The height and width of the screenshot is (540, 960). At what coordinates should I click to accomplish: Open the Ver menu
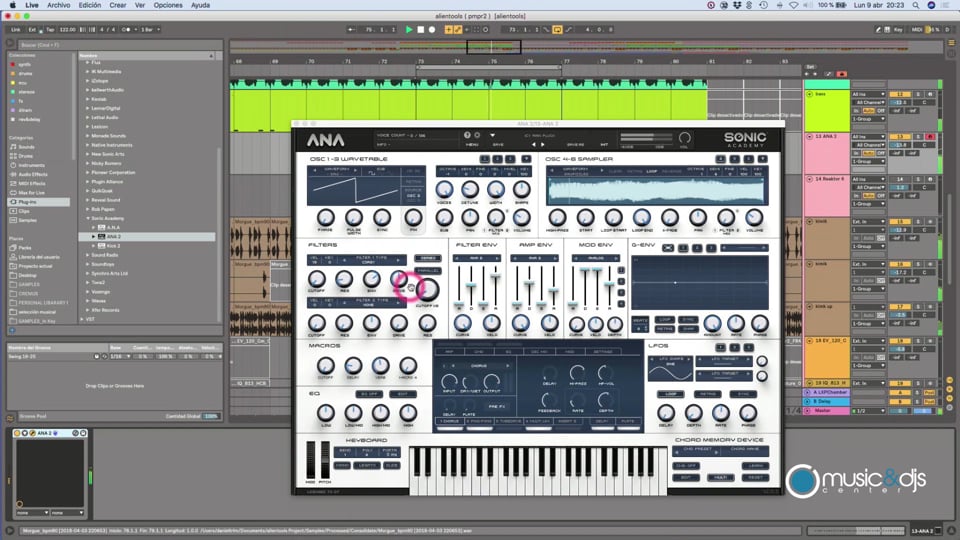point(140,5)
